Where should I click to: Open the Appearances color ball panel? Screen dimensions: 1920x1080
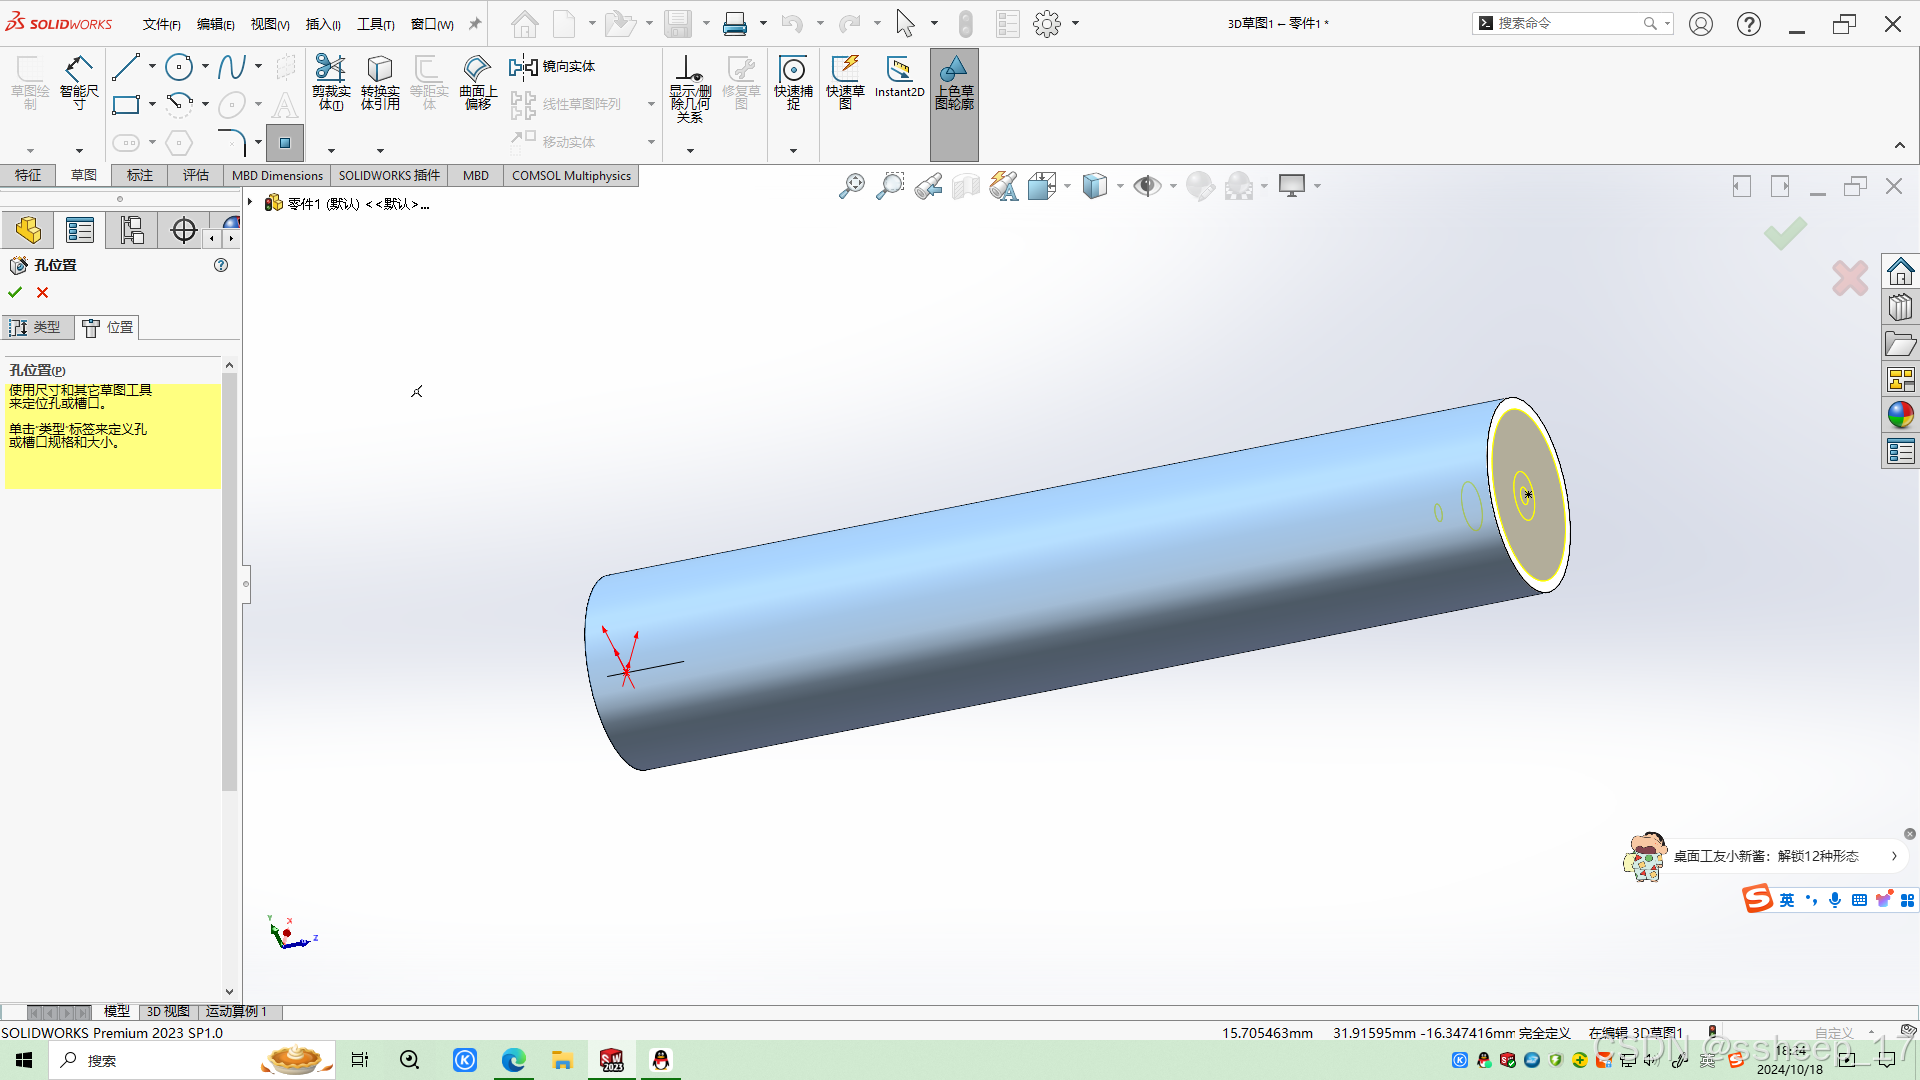[1900, 414]
